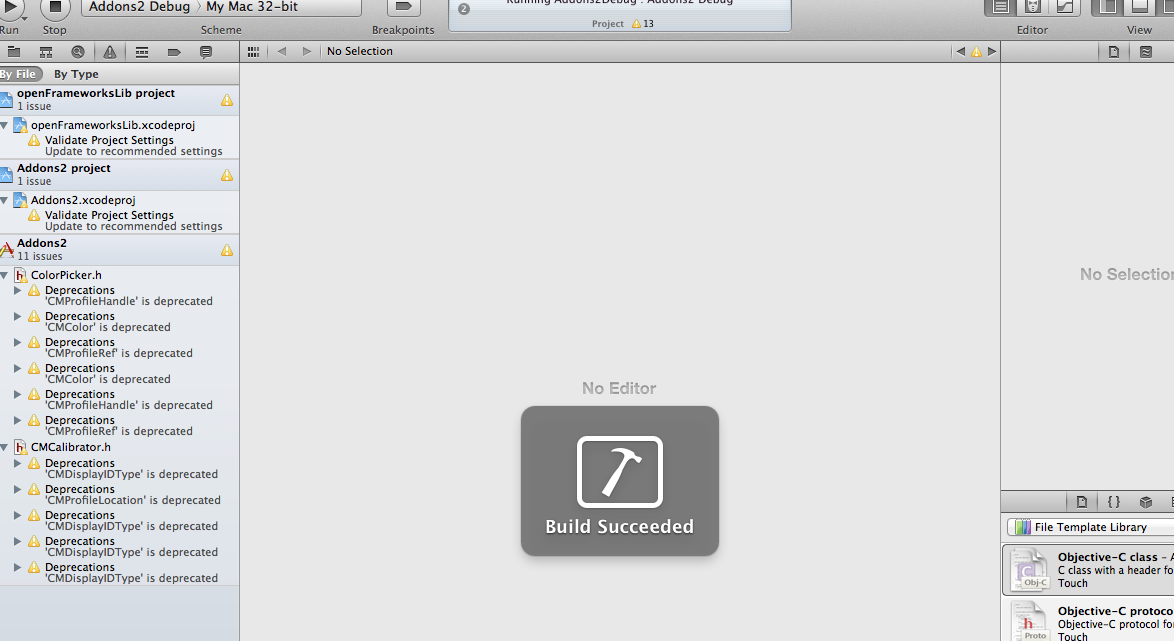Select the openFrameworksLib.xcodeproj row
The image size is (1174, 641).
(119, 125)
